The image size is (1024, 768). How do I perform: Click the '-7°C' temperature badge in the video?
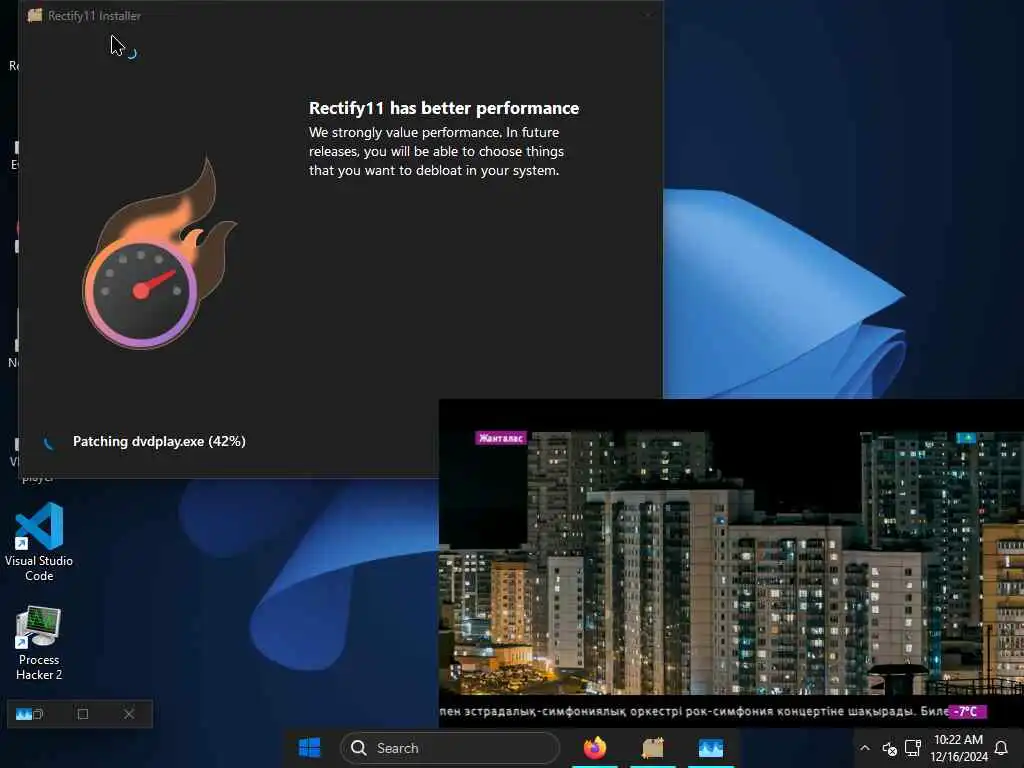[967, 711]
